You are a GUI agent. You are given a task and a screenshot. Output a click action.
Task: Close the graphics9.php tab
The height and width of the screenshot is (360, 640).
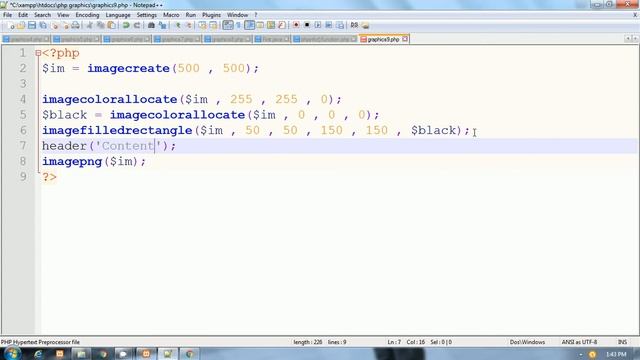click(405, 39)
